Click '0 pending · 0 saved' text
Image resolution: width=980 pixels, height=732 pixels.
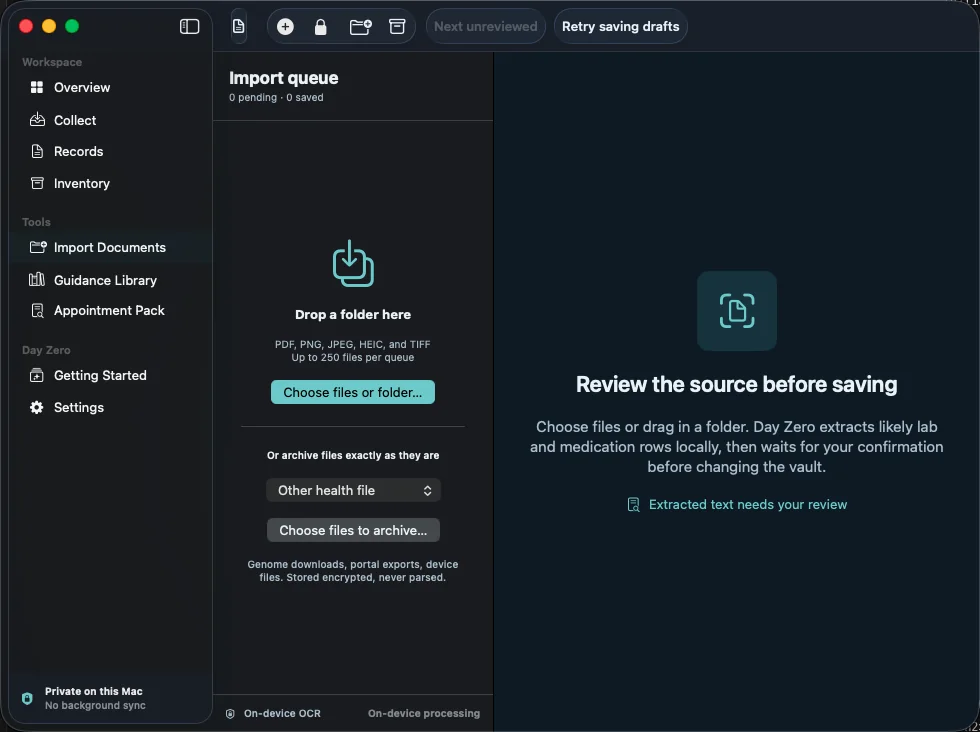(276, 98)
